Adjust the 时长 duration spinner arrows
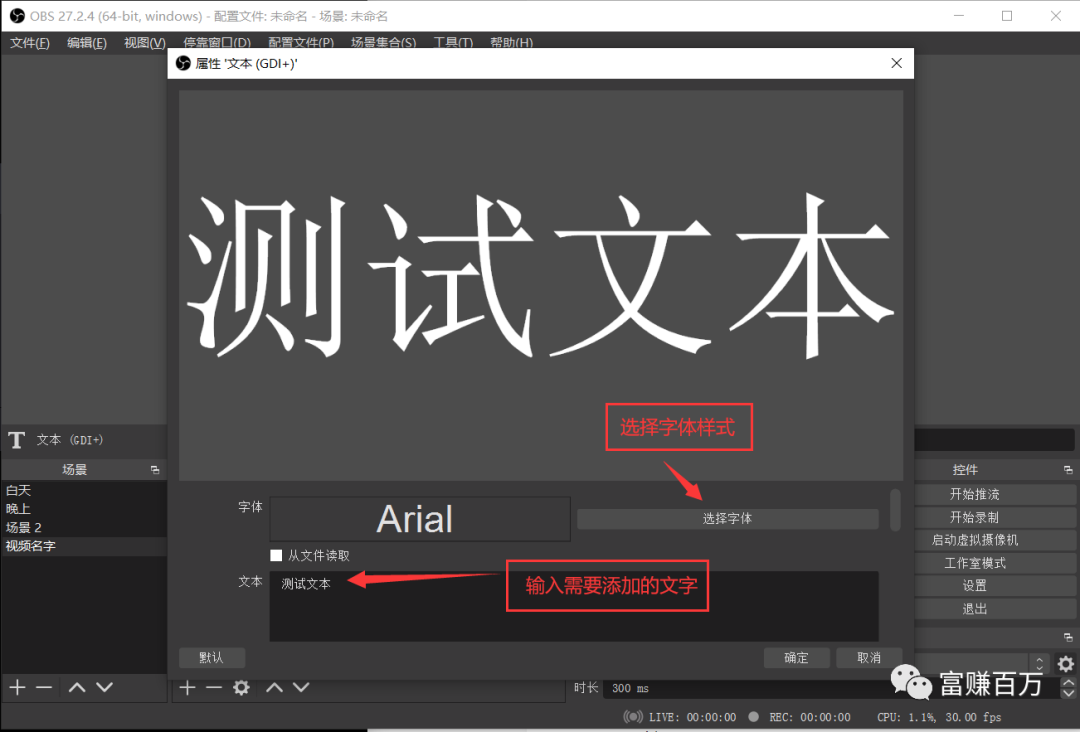The image size is (1080, 732). click(1068, 688)
